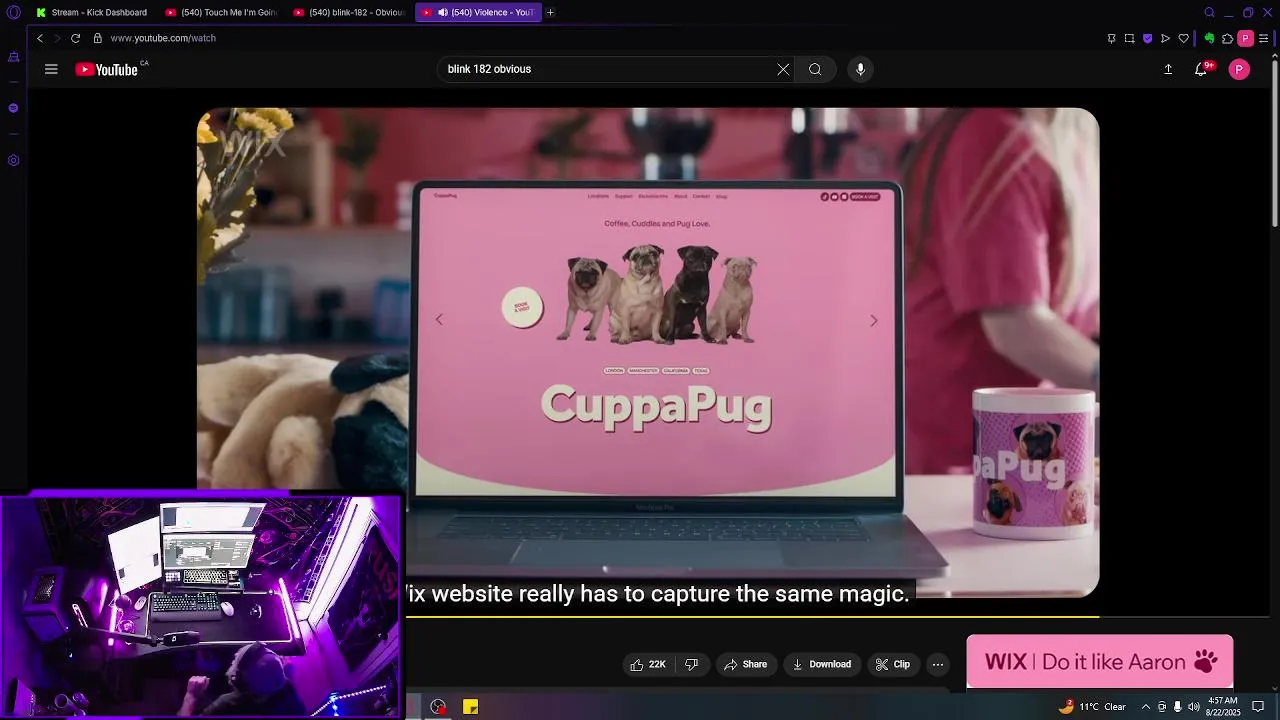Open the YouTube hamburger guide menu

[x=51, y=69]
